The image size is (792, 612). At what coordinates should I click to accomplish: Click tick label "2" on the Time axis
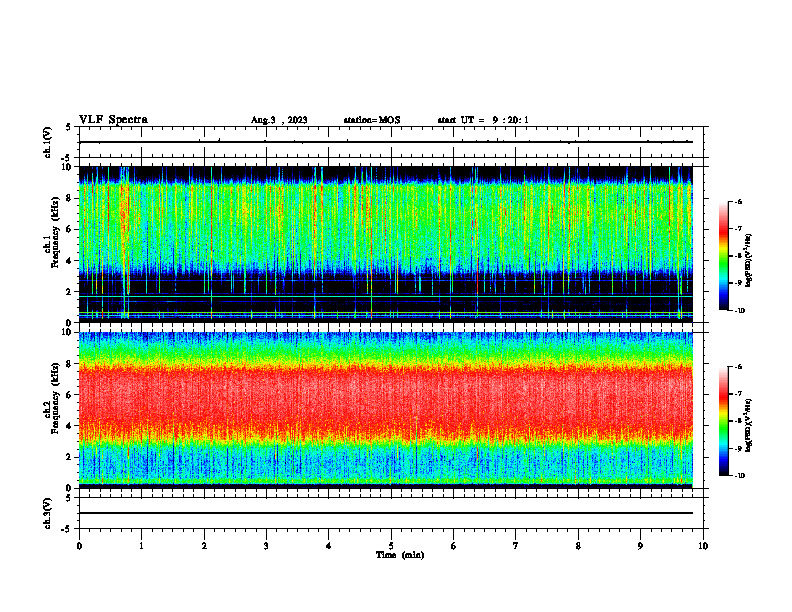click(204, 546)
